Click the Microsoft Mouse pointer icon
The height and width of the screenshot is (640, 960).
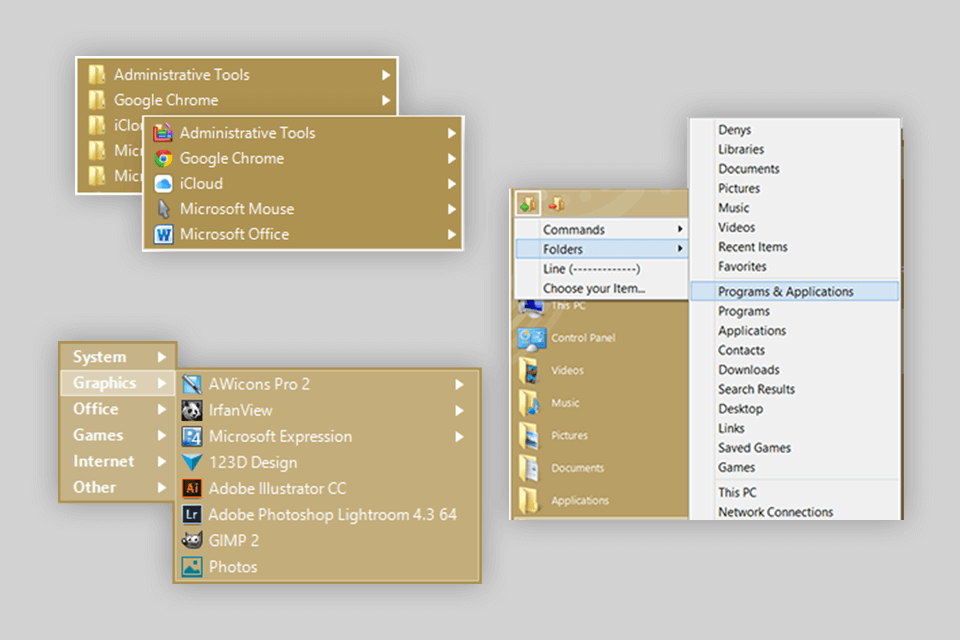tap(163, 209)
